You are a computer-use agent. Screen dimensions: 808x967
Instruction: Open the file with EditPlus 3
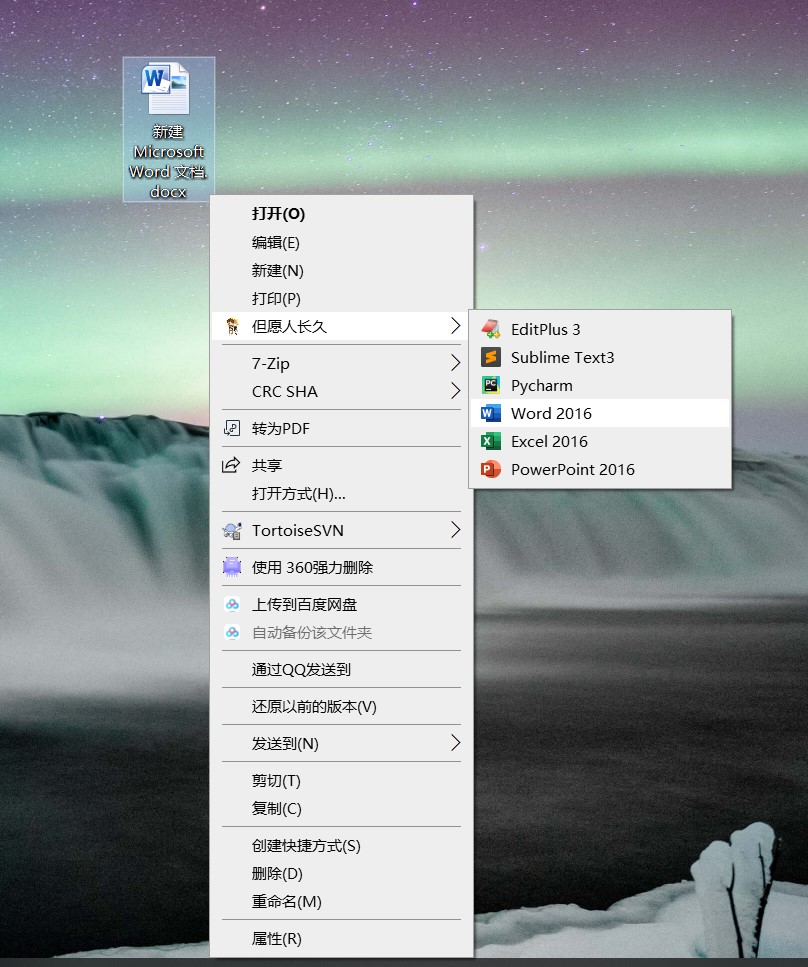[x=547, y=329]
